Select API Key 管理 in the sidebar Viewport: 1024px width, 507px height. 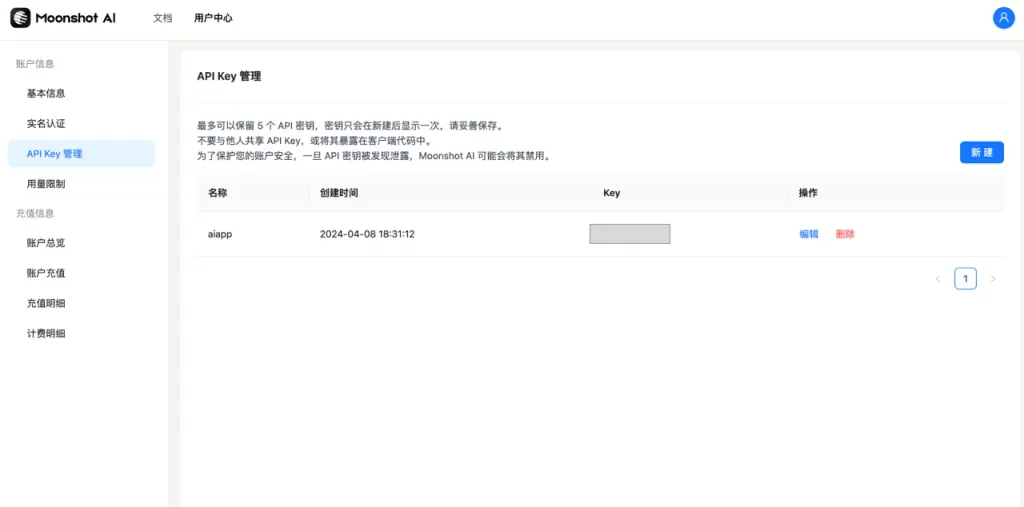click(x=55, y=154)
